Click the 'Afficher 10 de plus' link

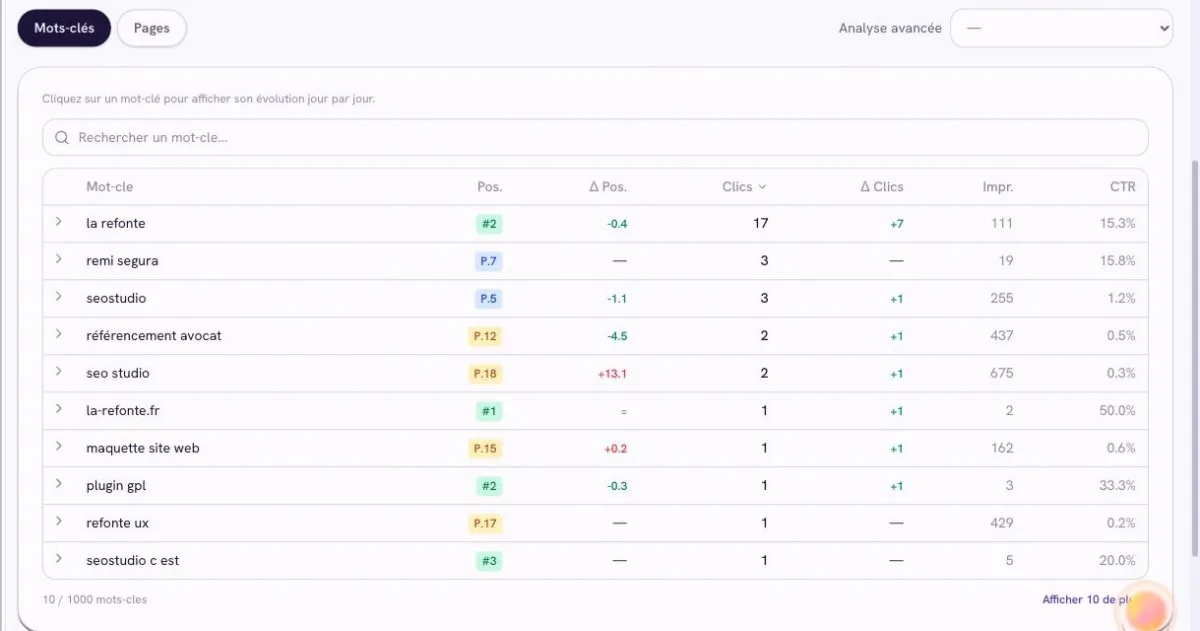coord(1090,600)
